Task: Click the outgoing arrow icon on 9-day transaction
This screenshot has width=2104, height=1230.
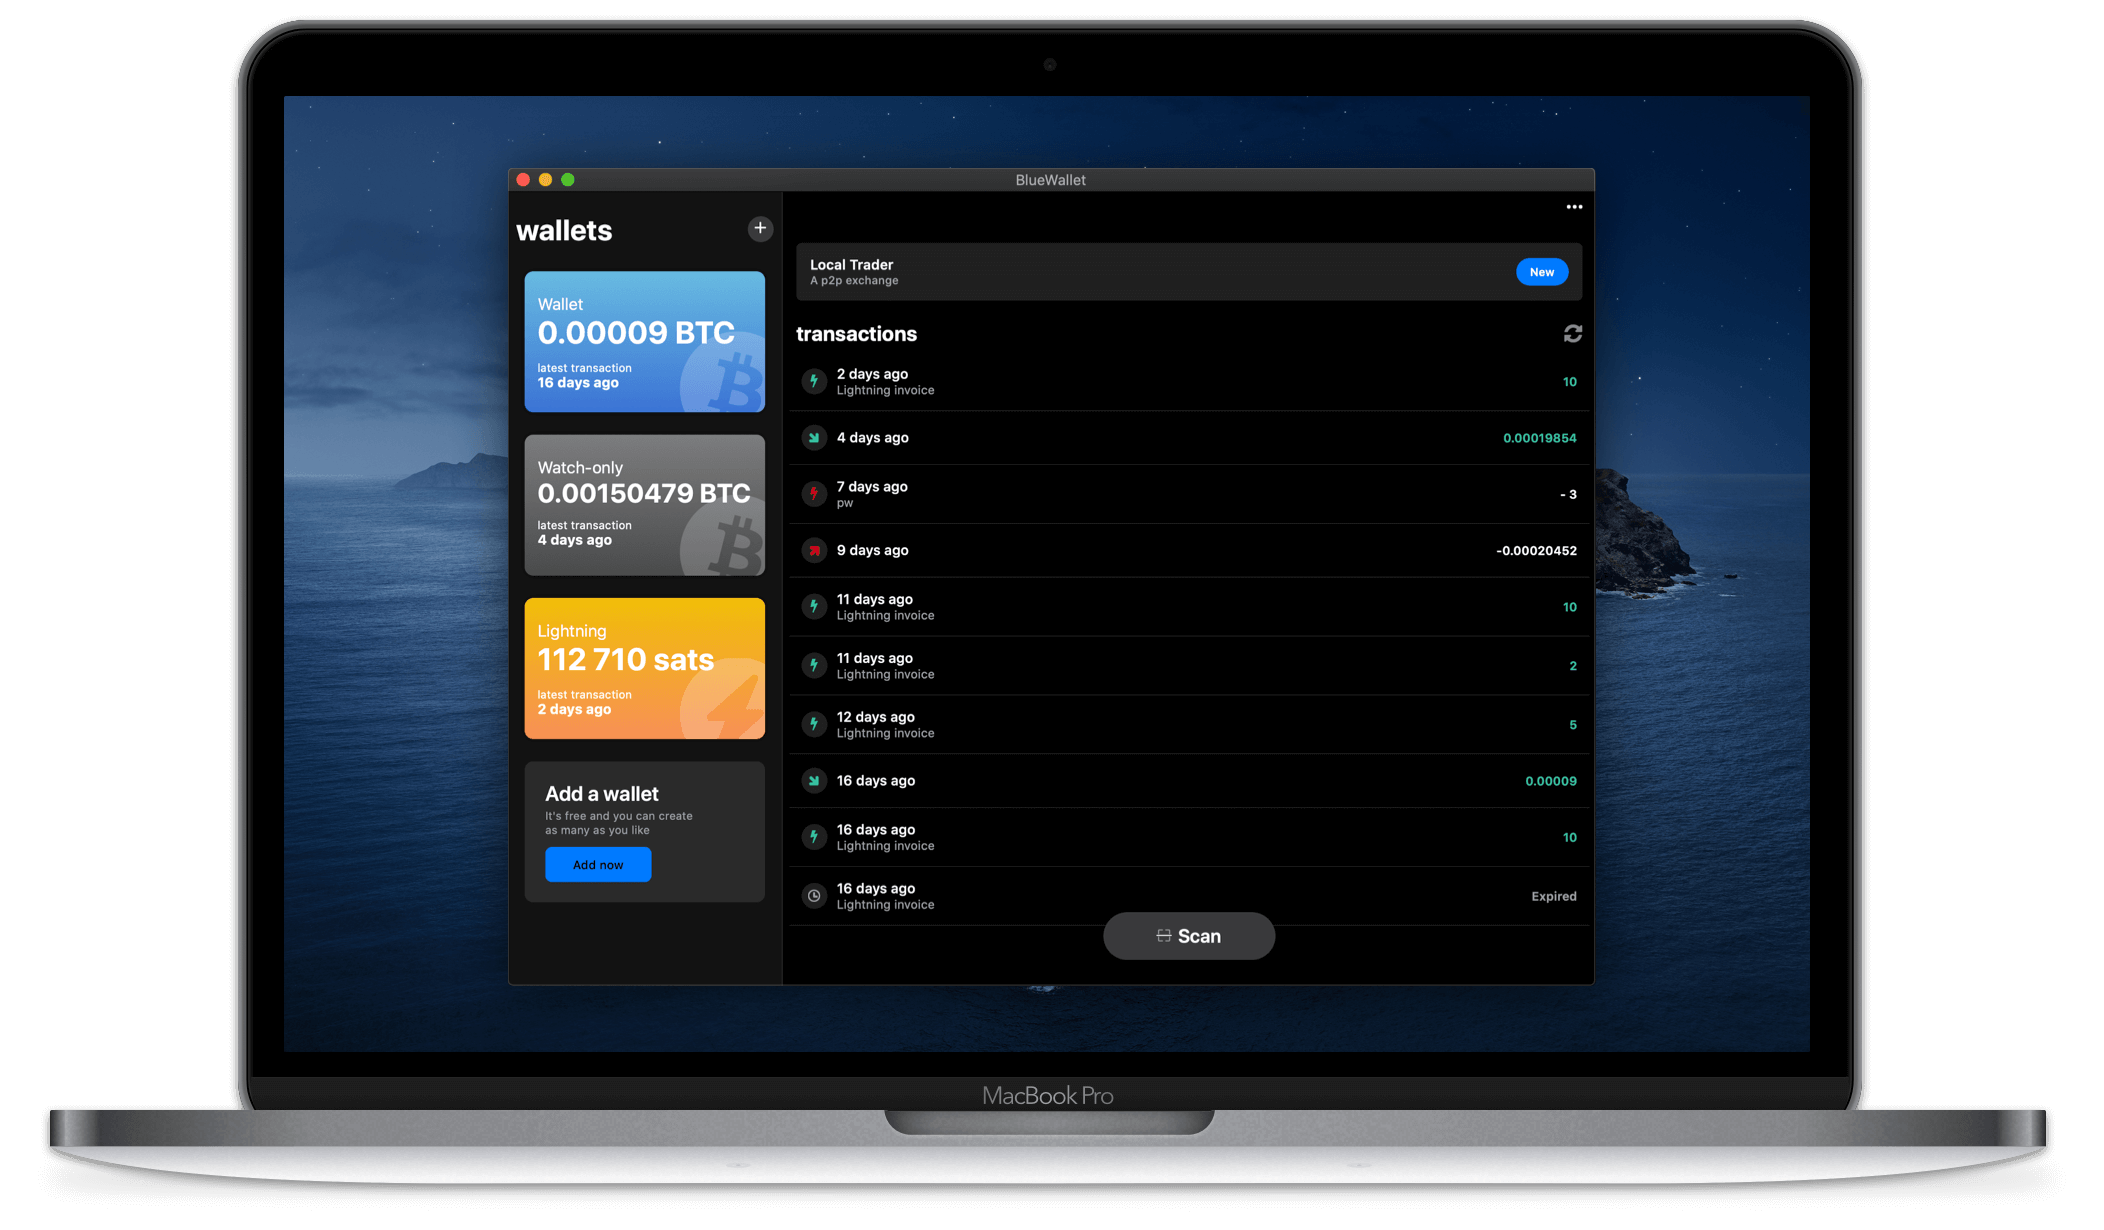Action: (814, 551)
